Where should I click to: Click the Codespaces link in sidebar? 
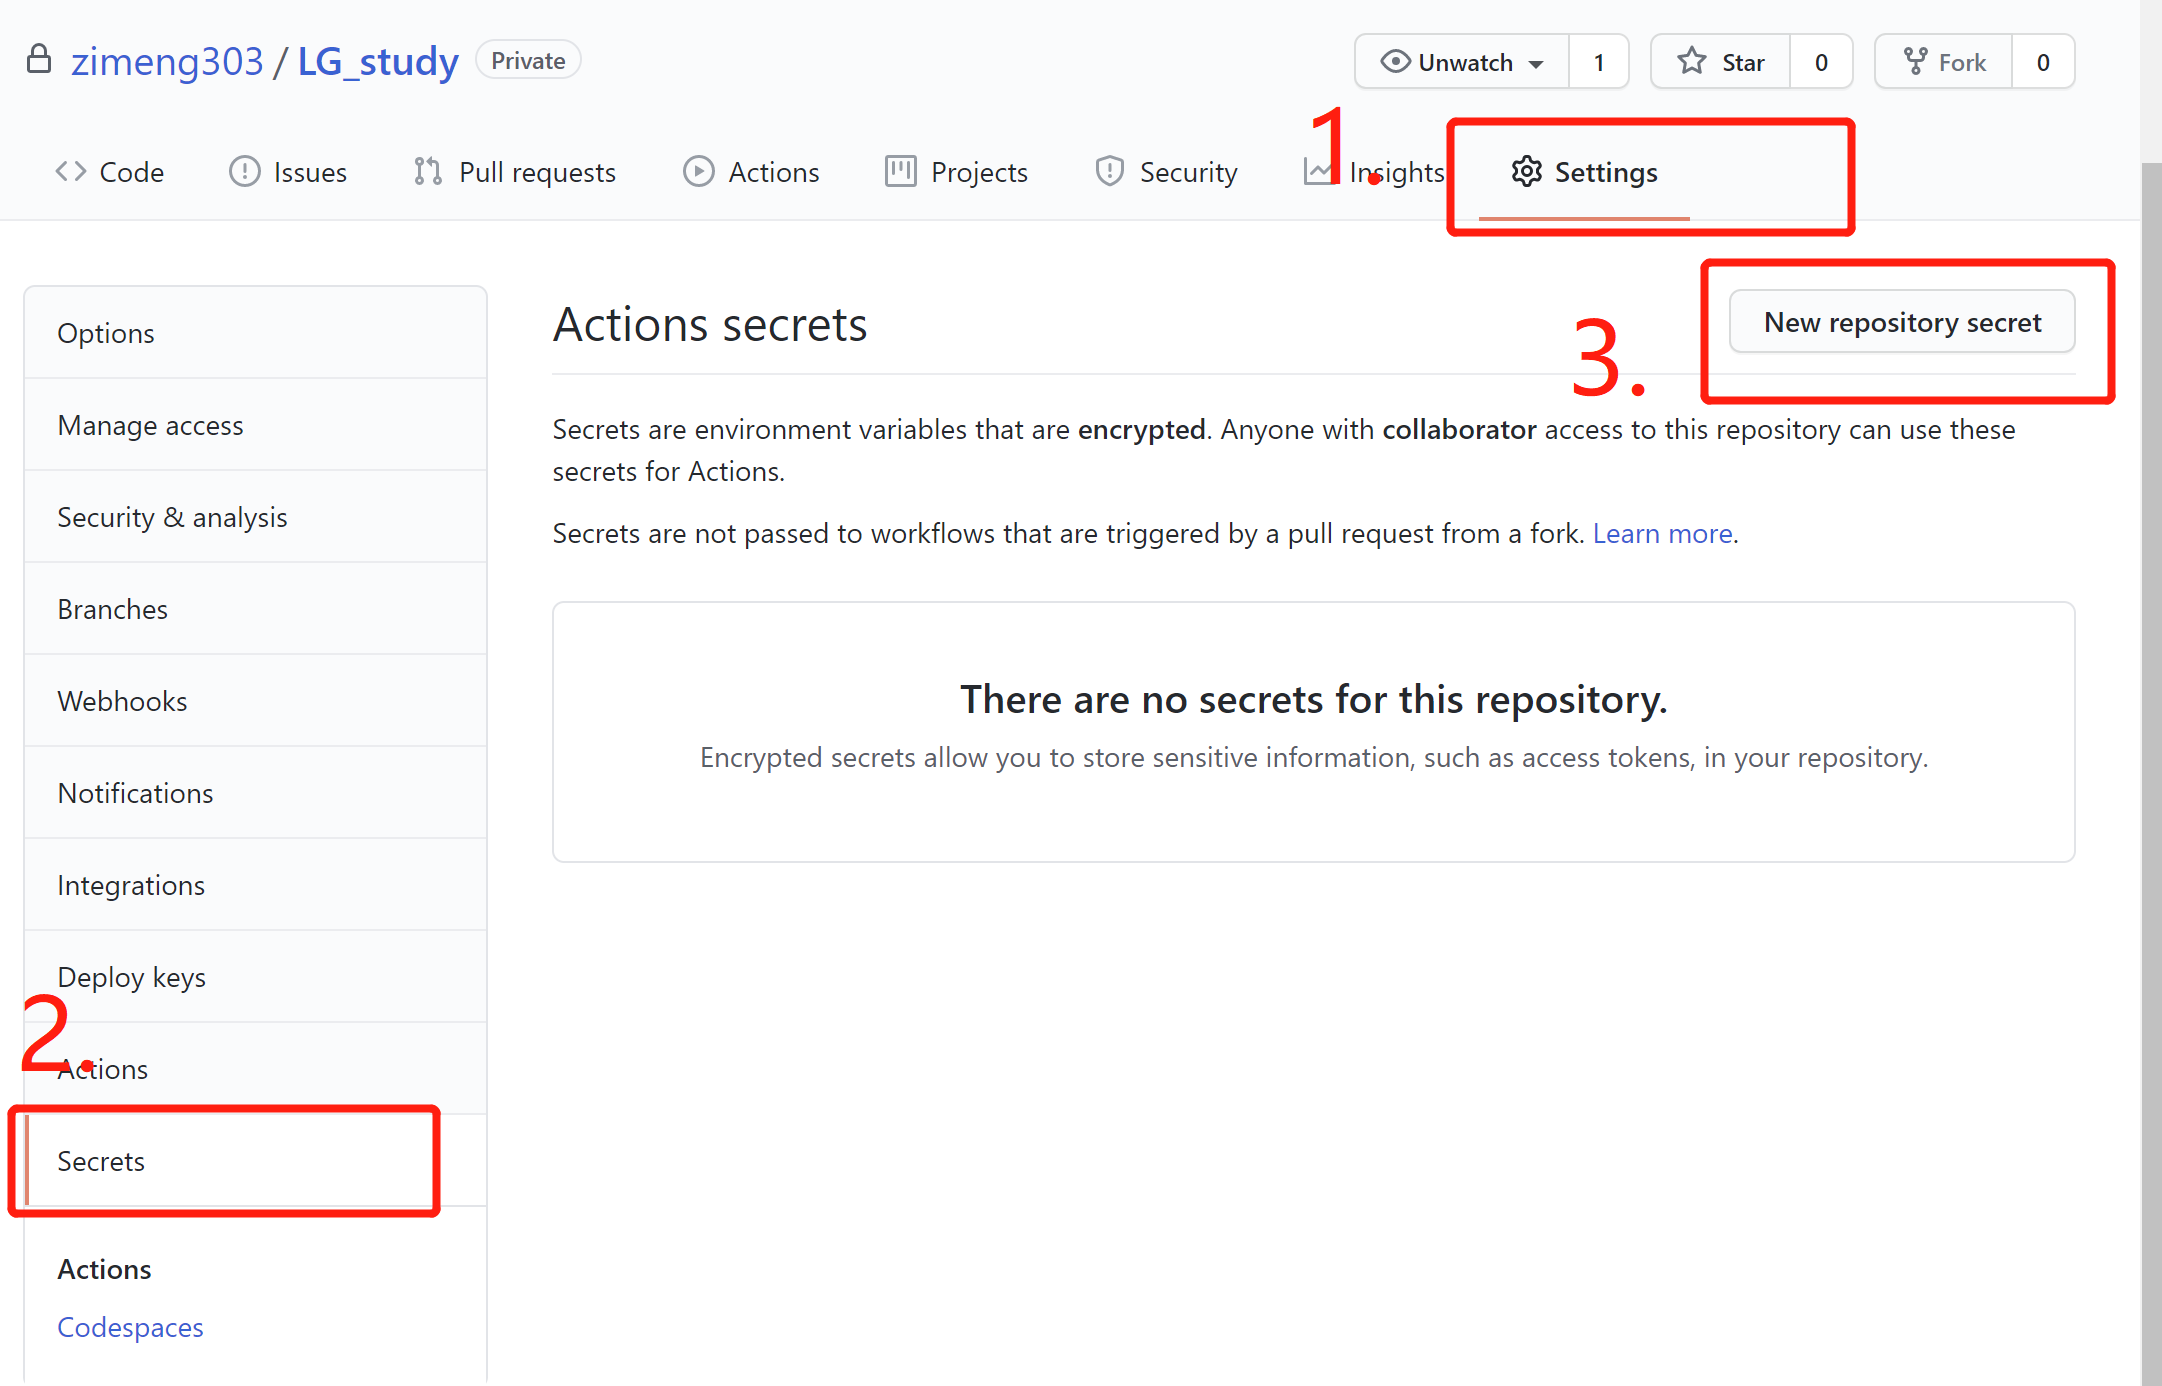click(x=130, y=1327)
